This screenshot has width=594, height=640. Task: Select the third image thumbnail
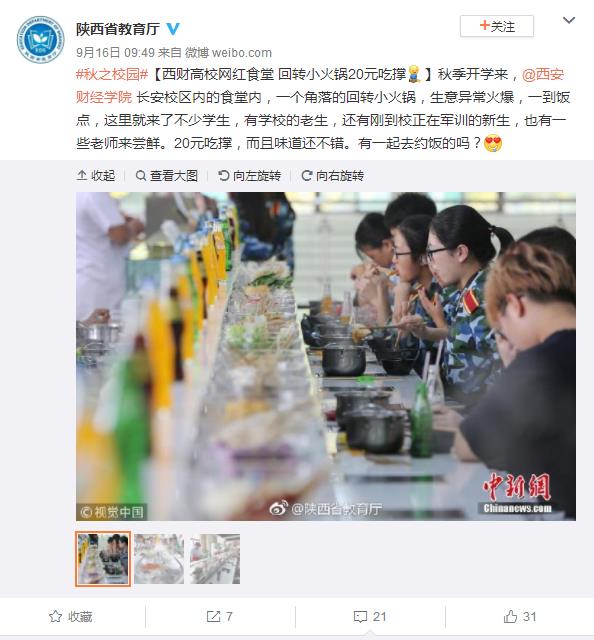point(215,559)
